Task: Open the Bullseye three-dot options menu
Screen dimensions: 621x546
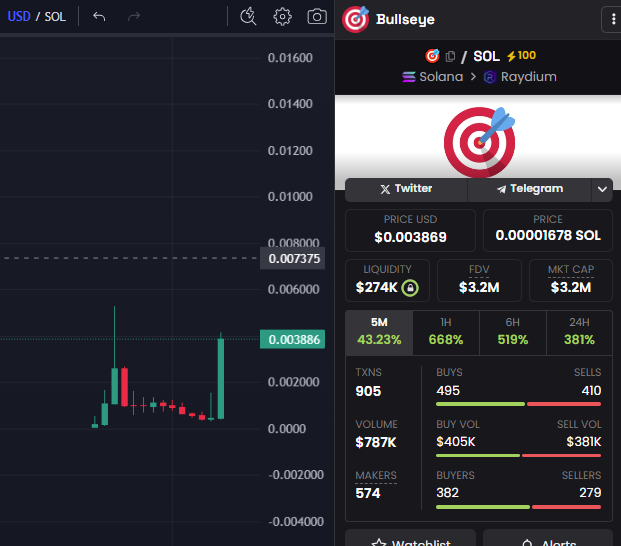Action: click(613, 19)
